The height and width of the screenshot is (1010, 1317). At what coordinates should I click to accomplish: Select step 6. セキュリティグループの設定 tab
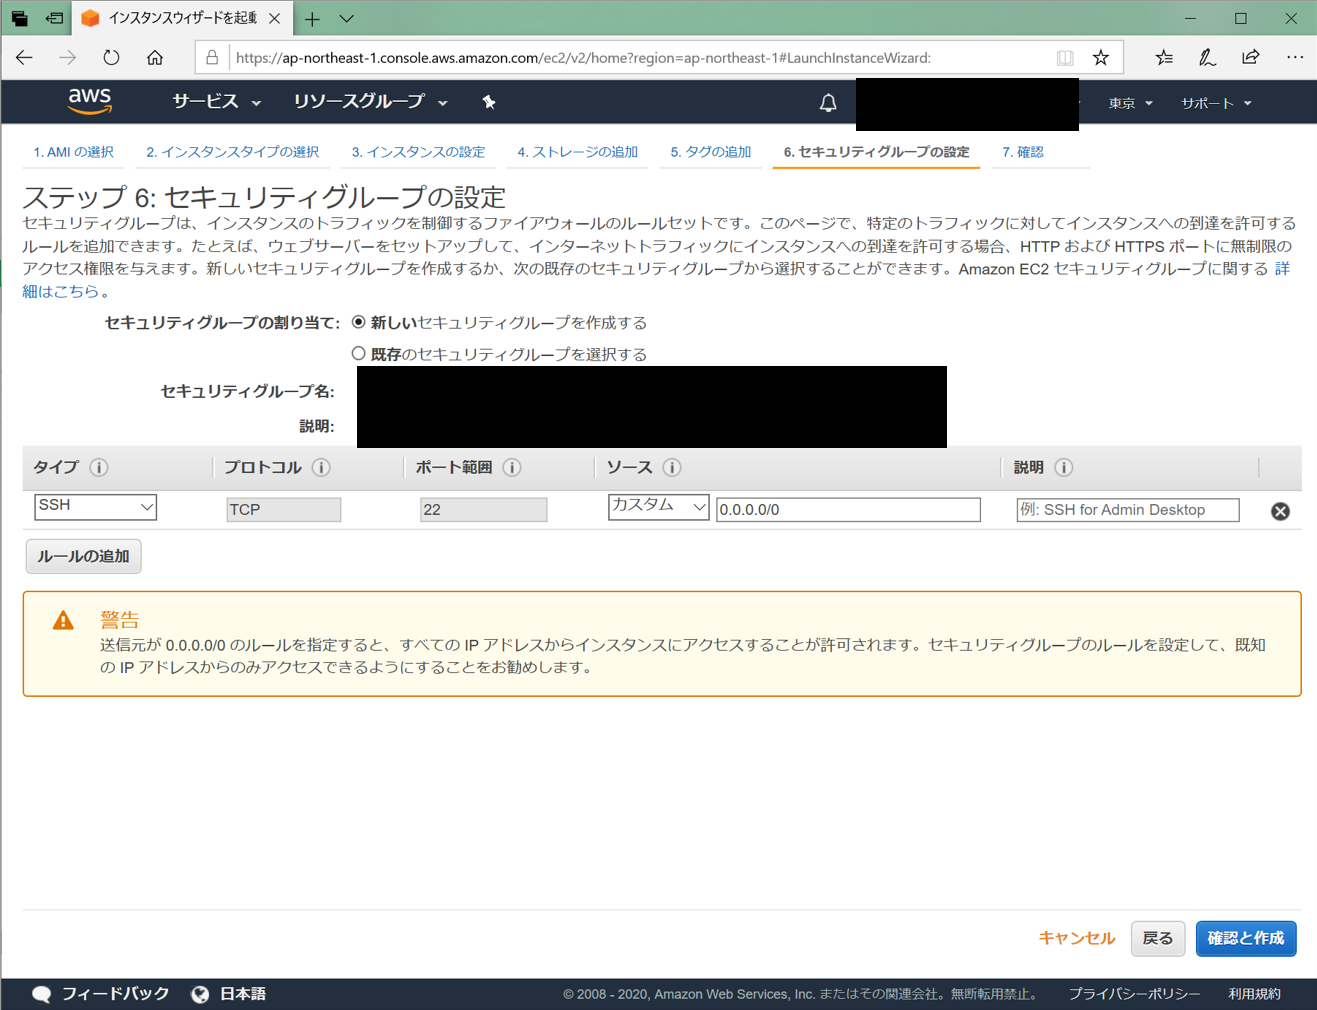(876, 152)
